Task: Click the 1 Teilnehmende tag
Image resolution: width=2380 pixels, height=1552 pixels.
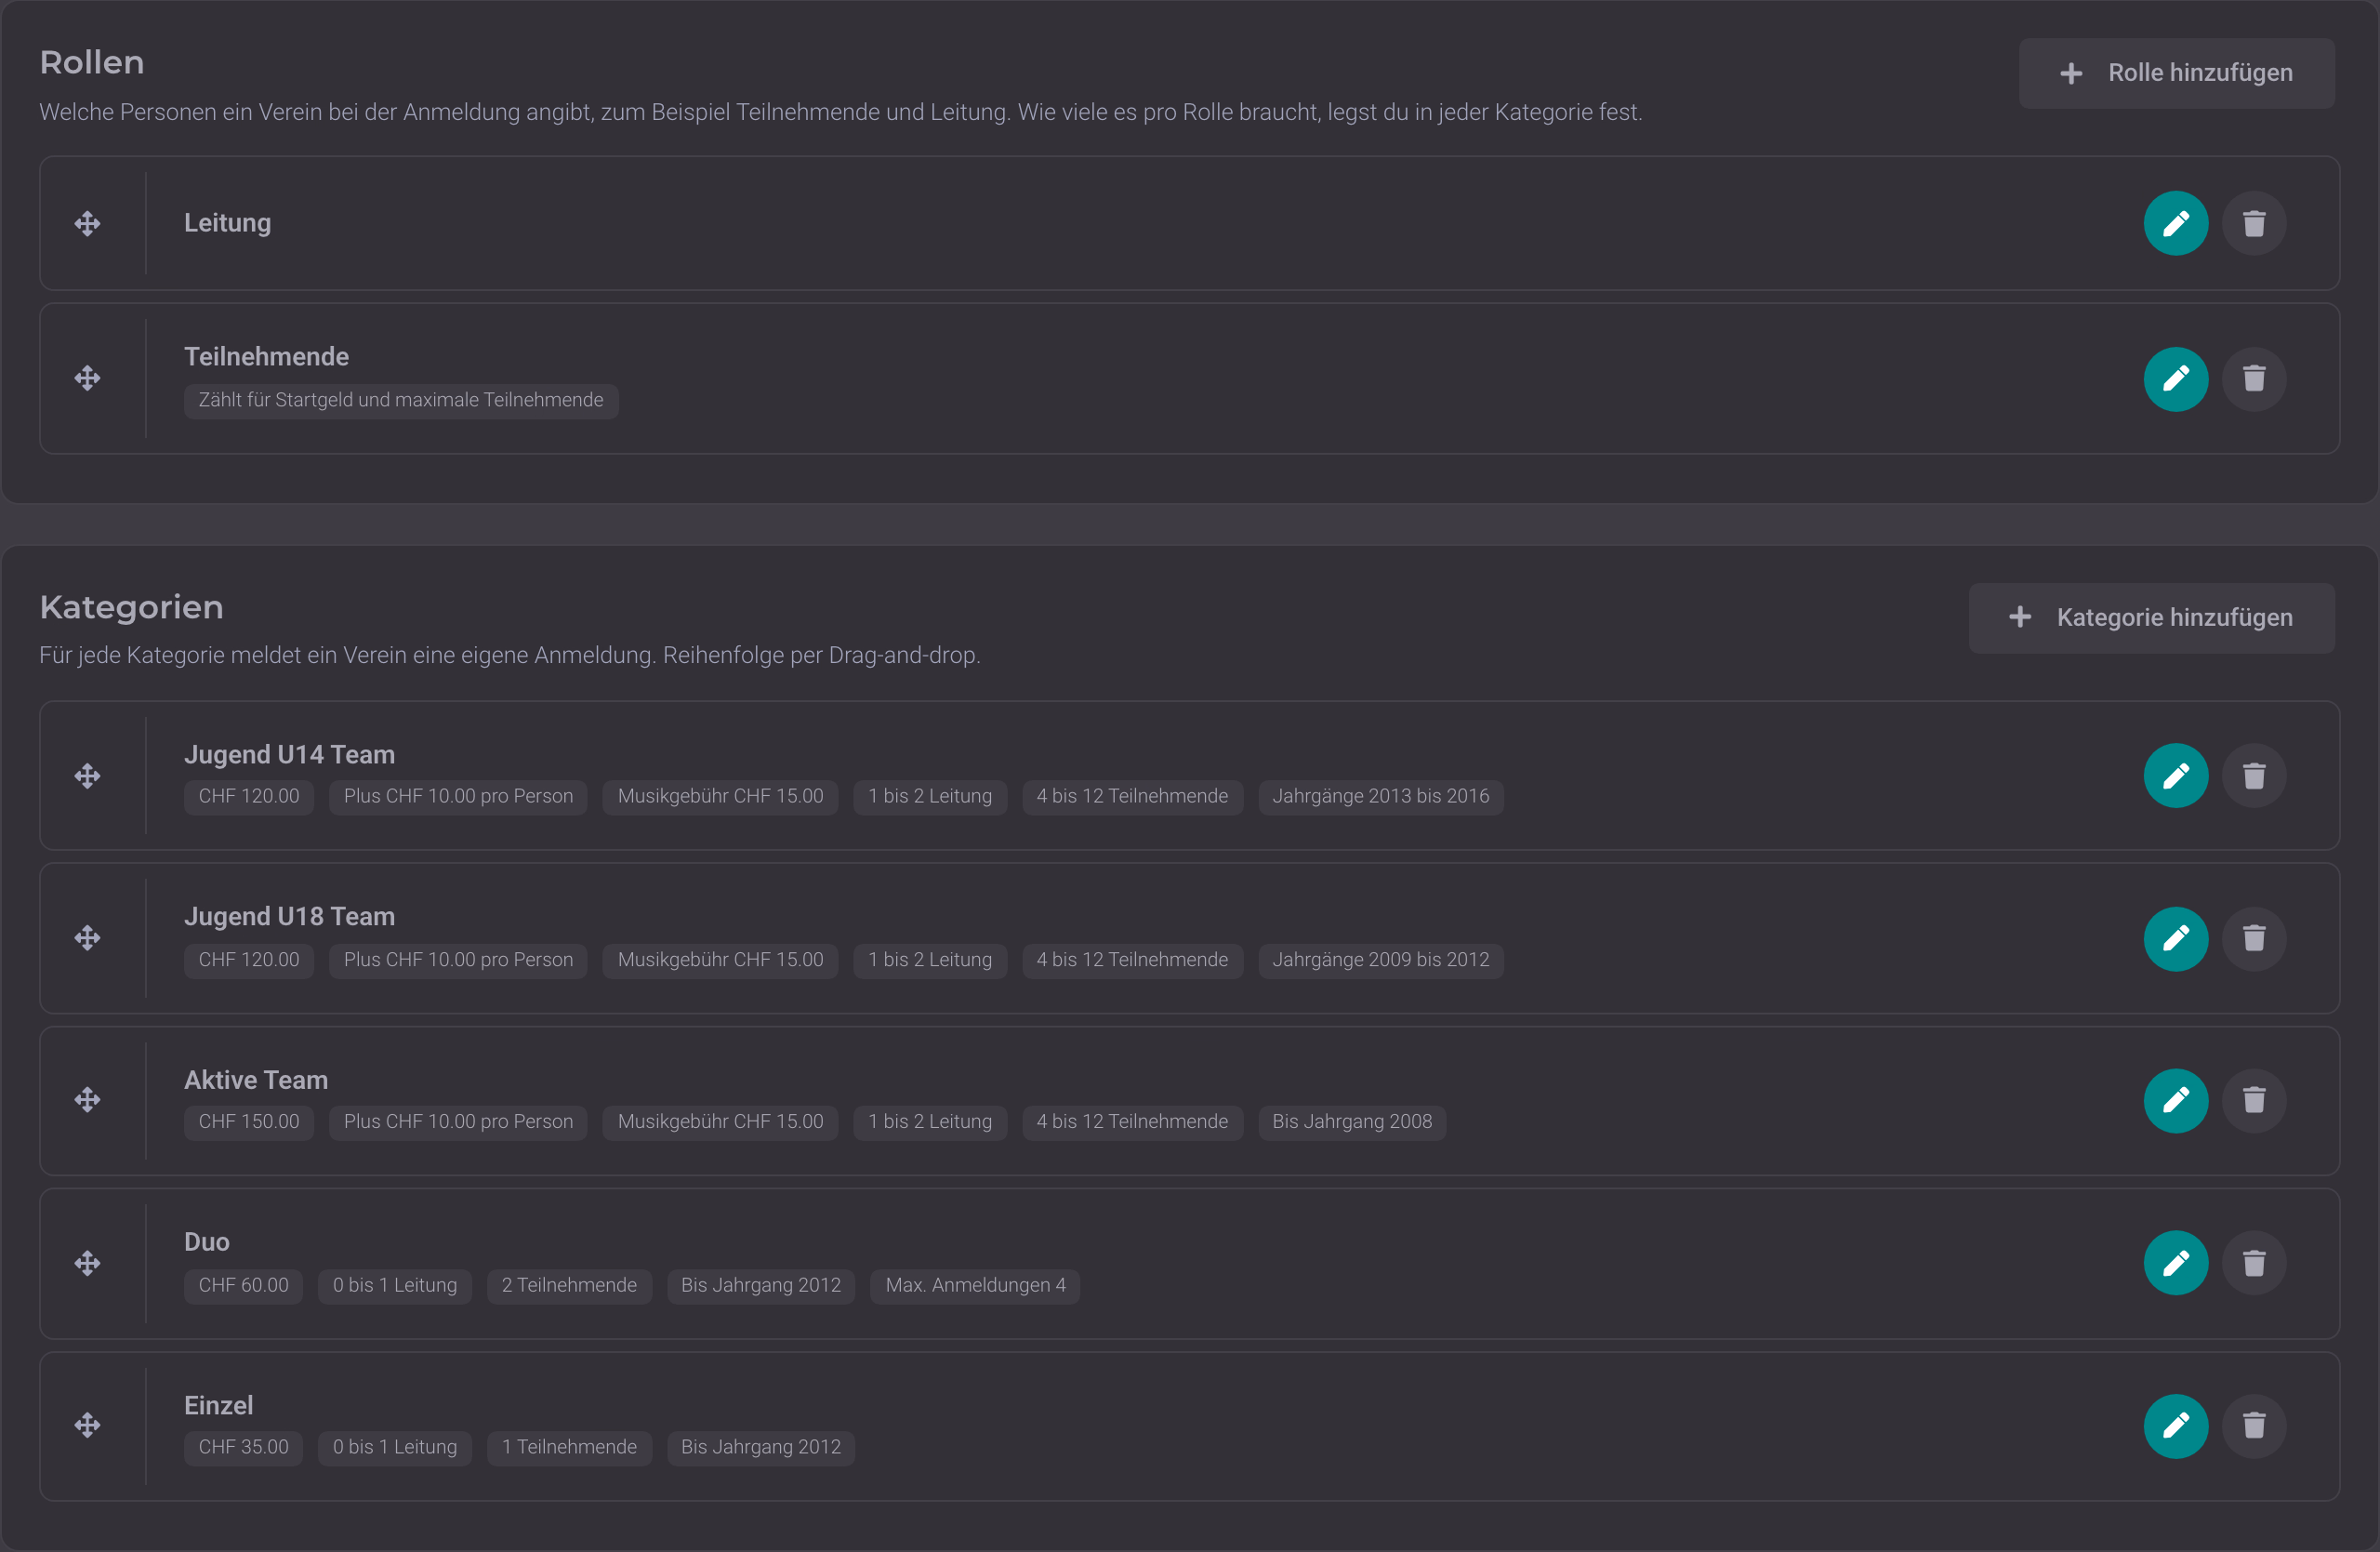Action: (569, 1448)
